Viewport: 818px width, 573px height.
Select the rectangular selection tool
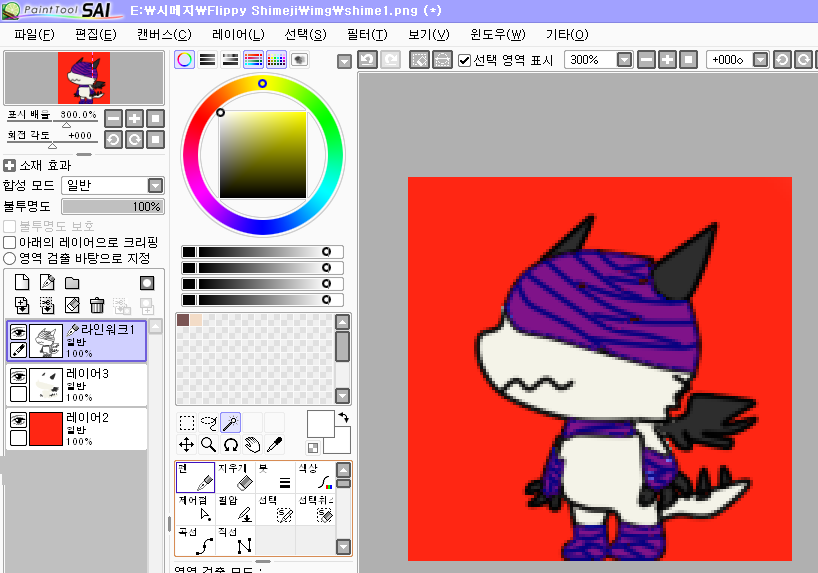pos(187,422)
